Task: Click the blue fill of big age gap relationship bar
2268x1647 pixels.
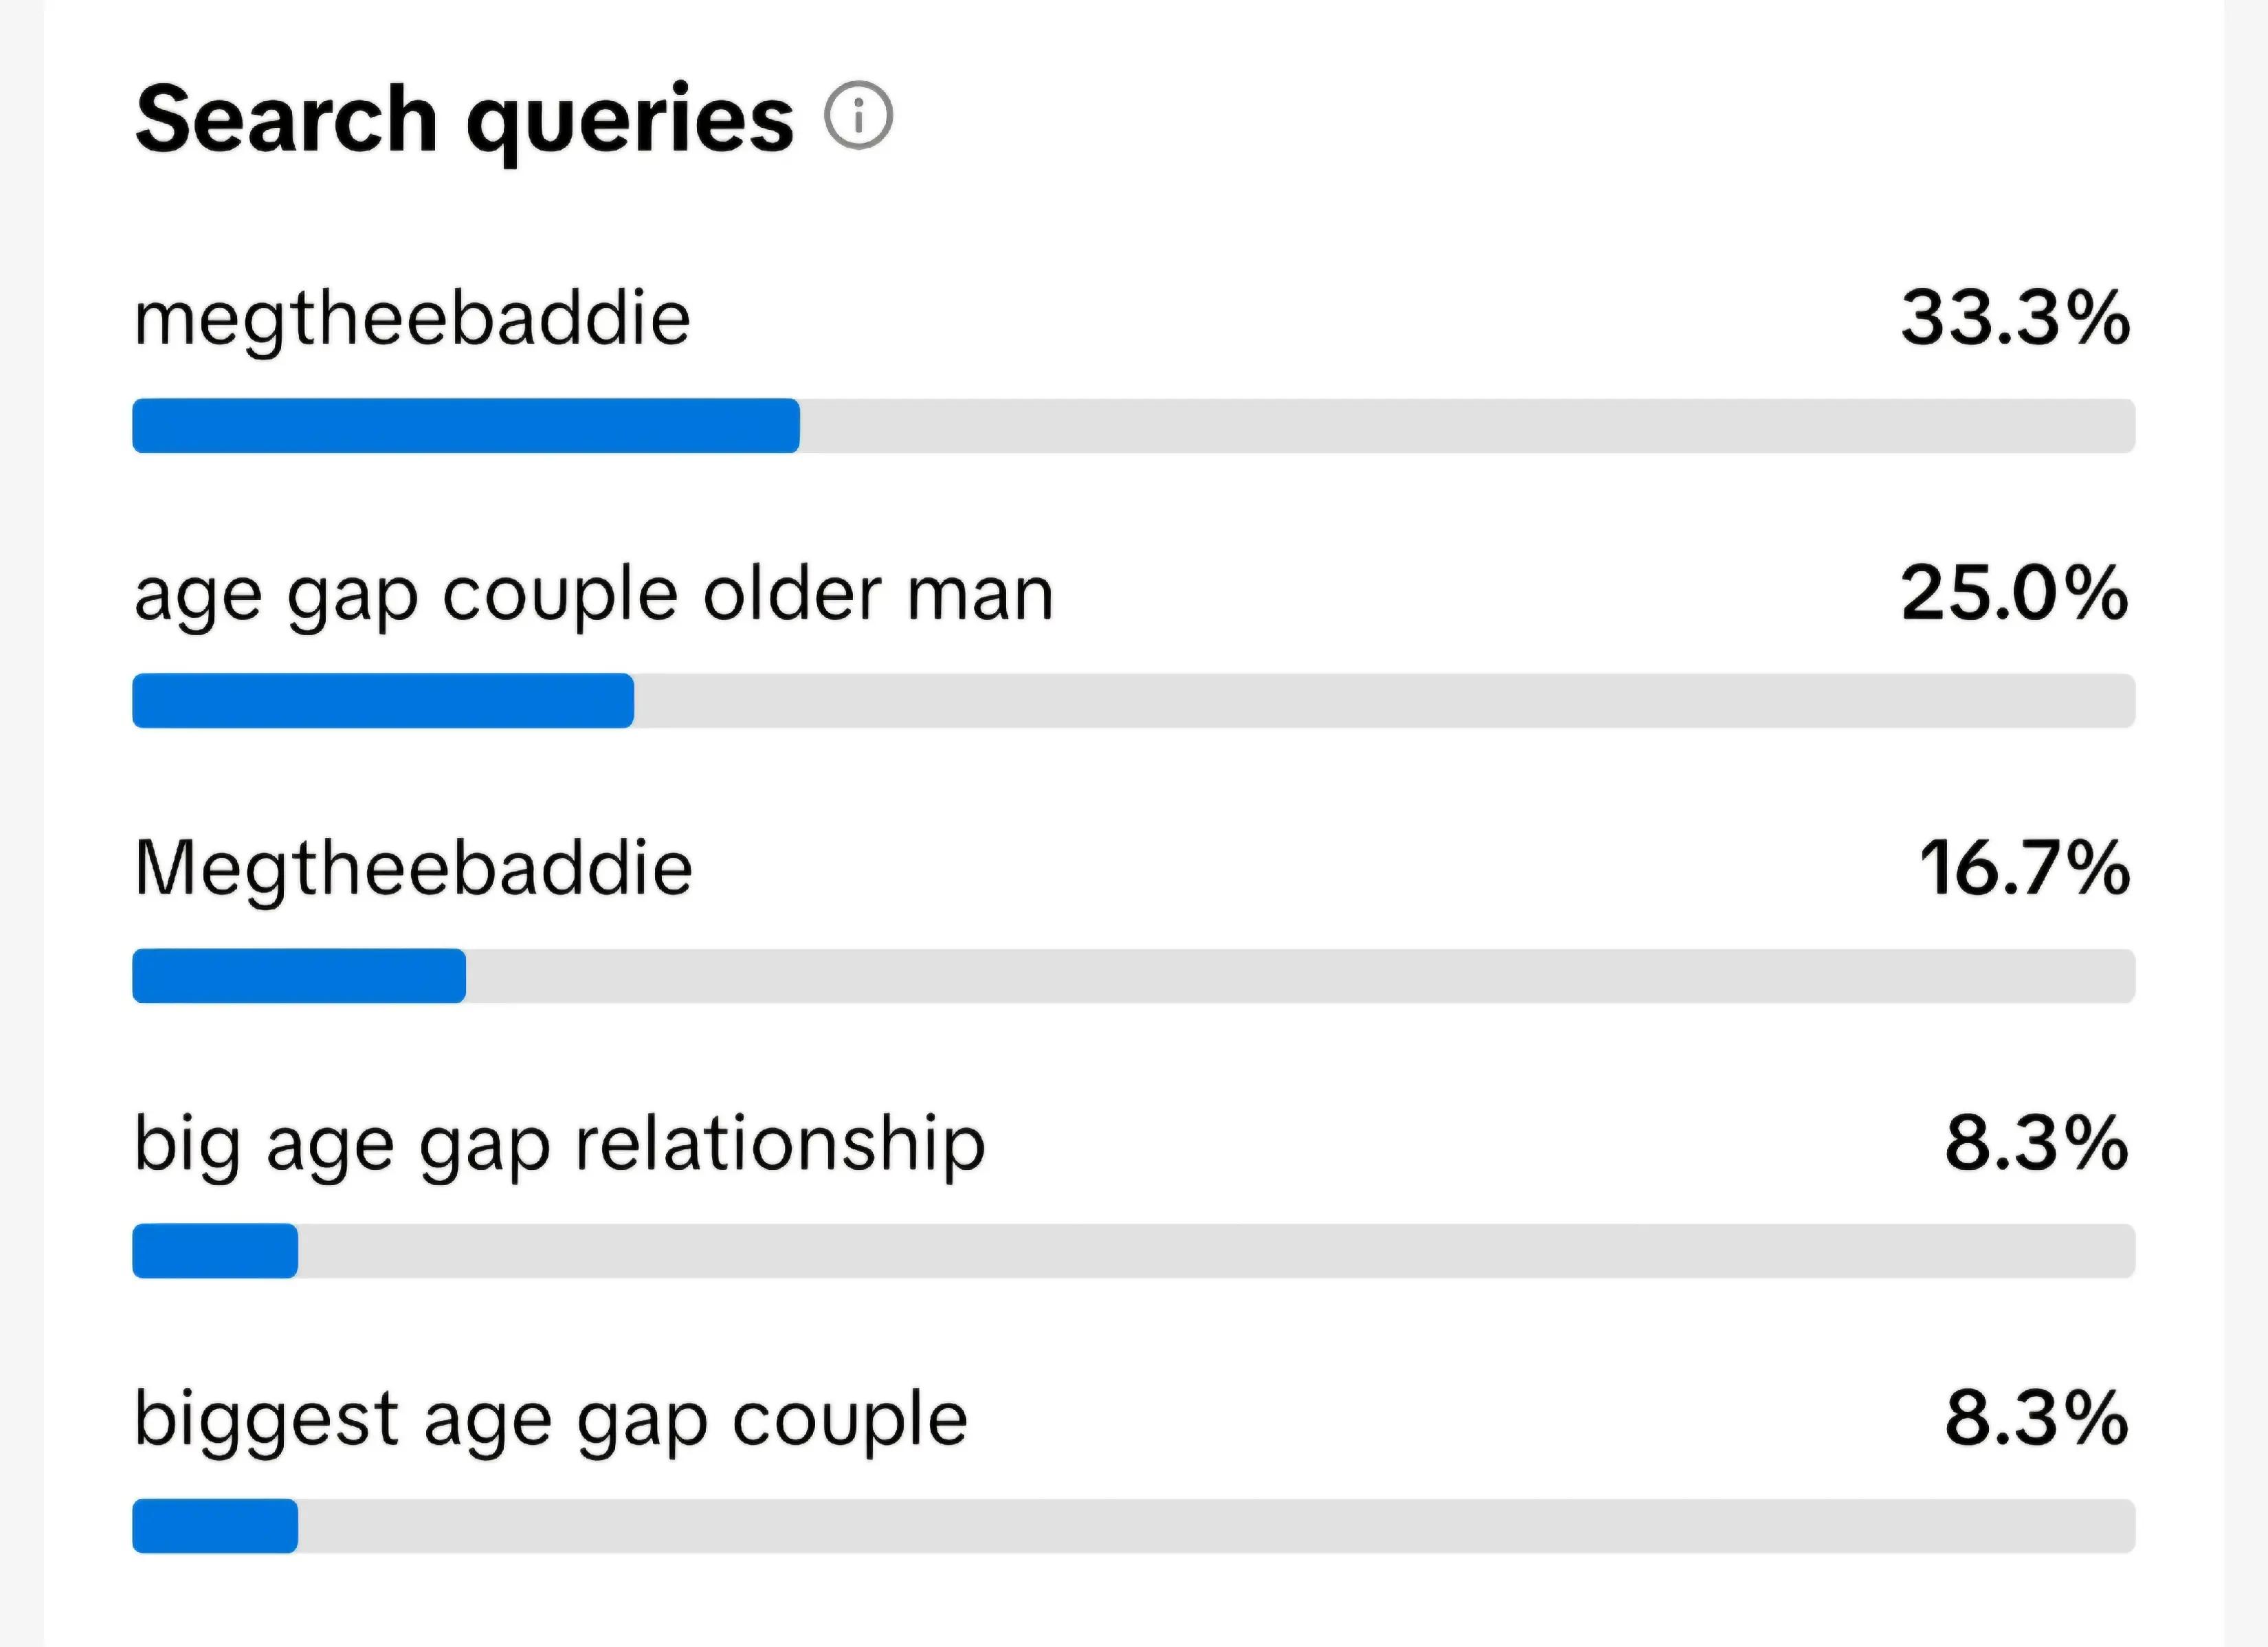Action: point(215,1251)
